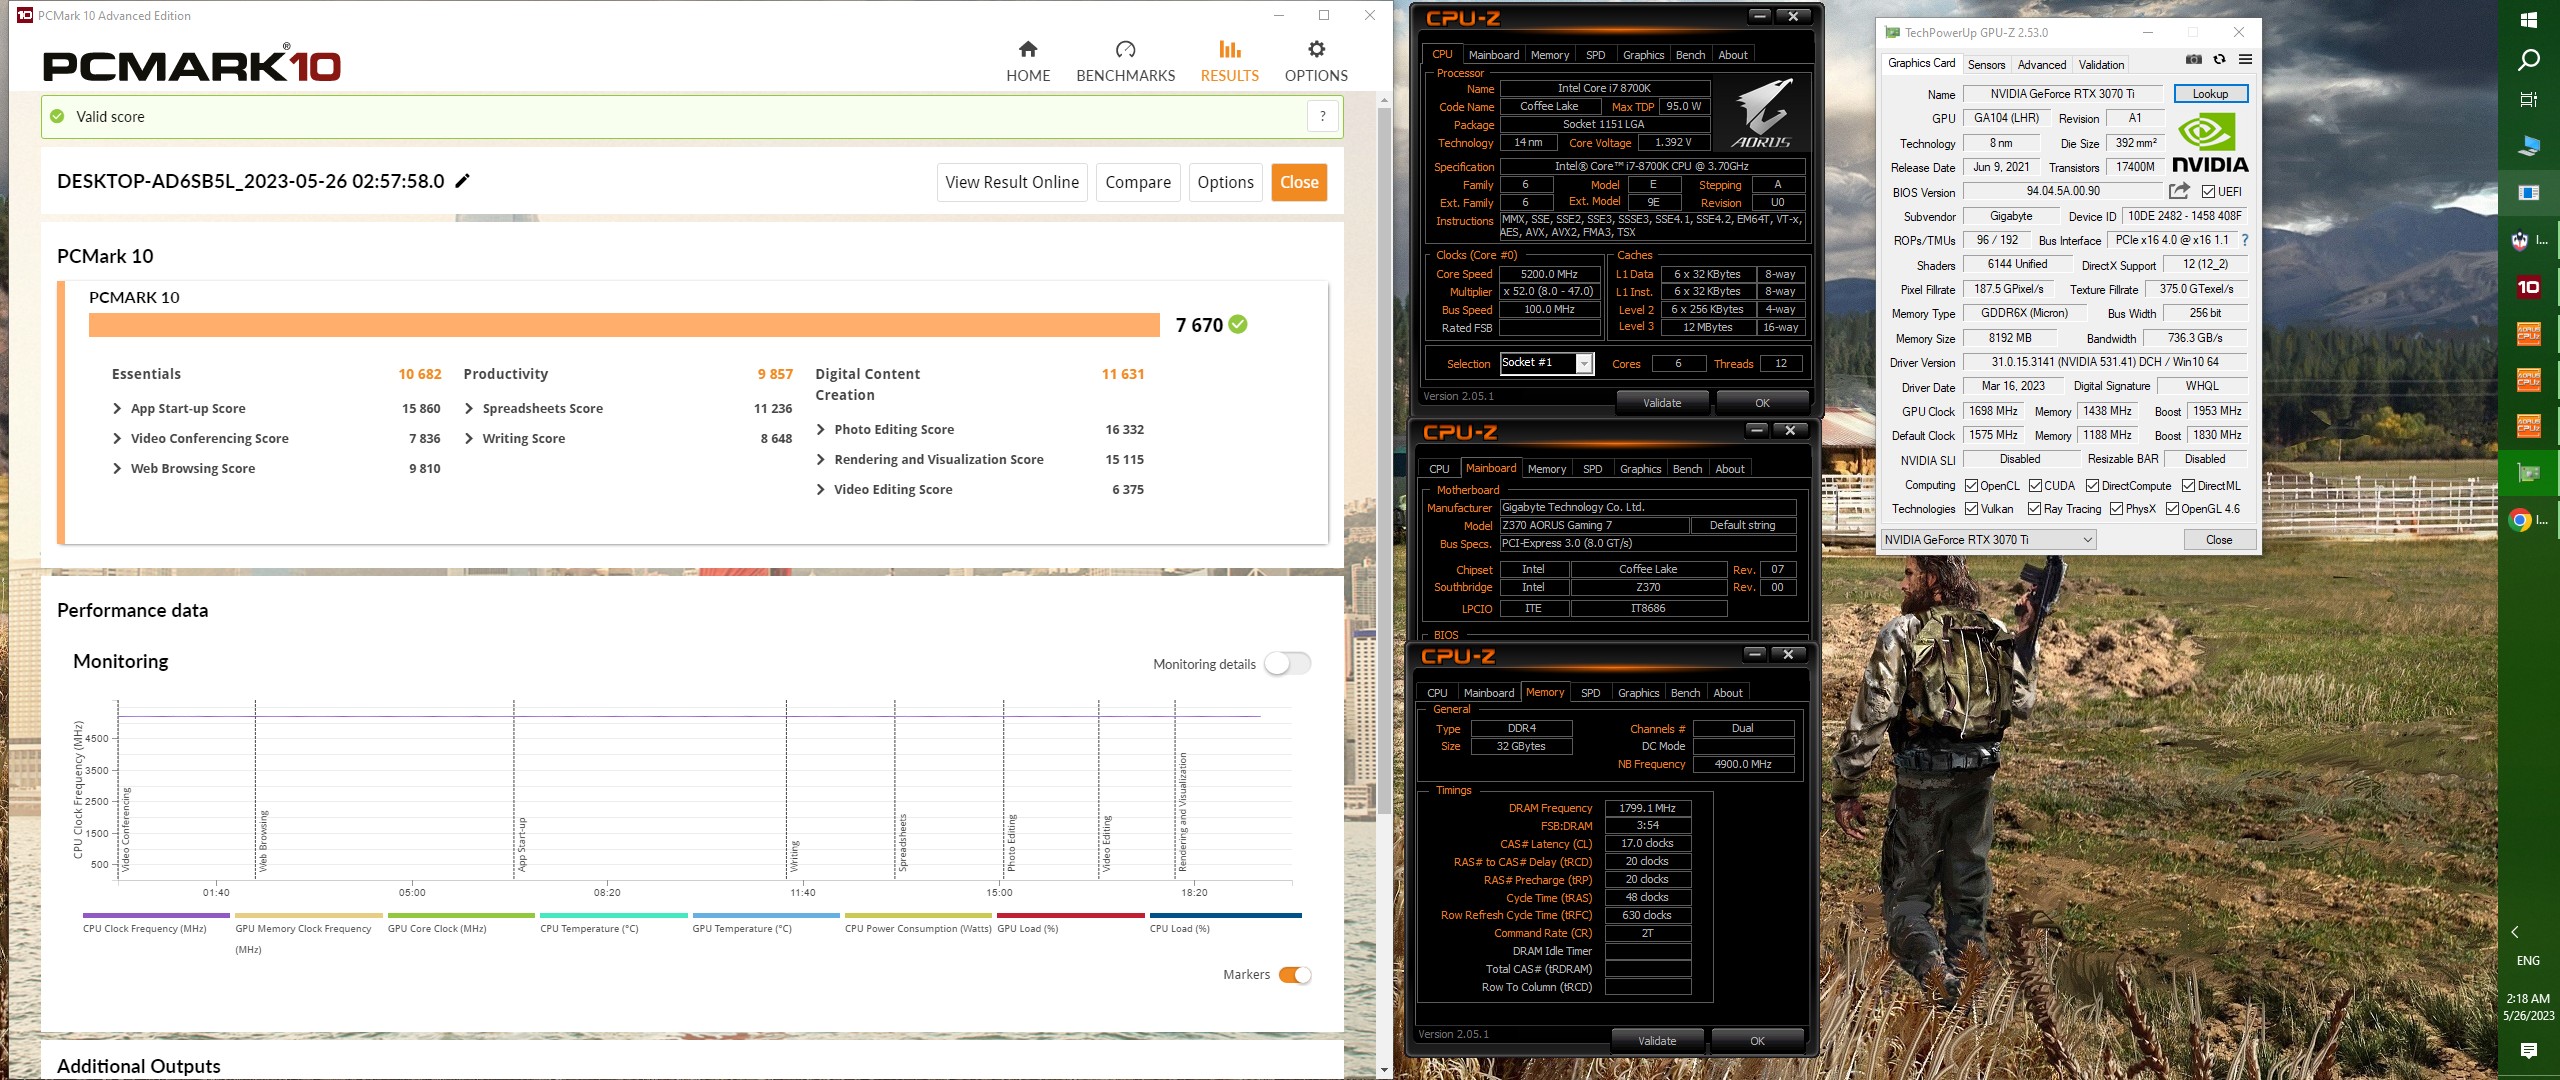Screen dimensions: 2560x1080
Task: Open the RESULTS bar-chart icon
Action: 1229,49
